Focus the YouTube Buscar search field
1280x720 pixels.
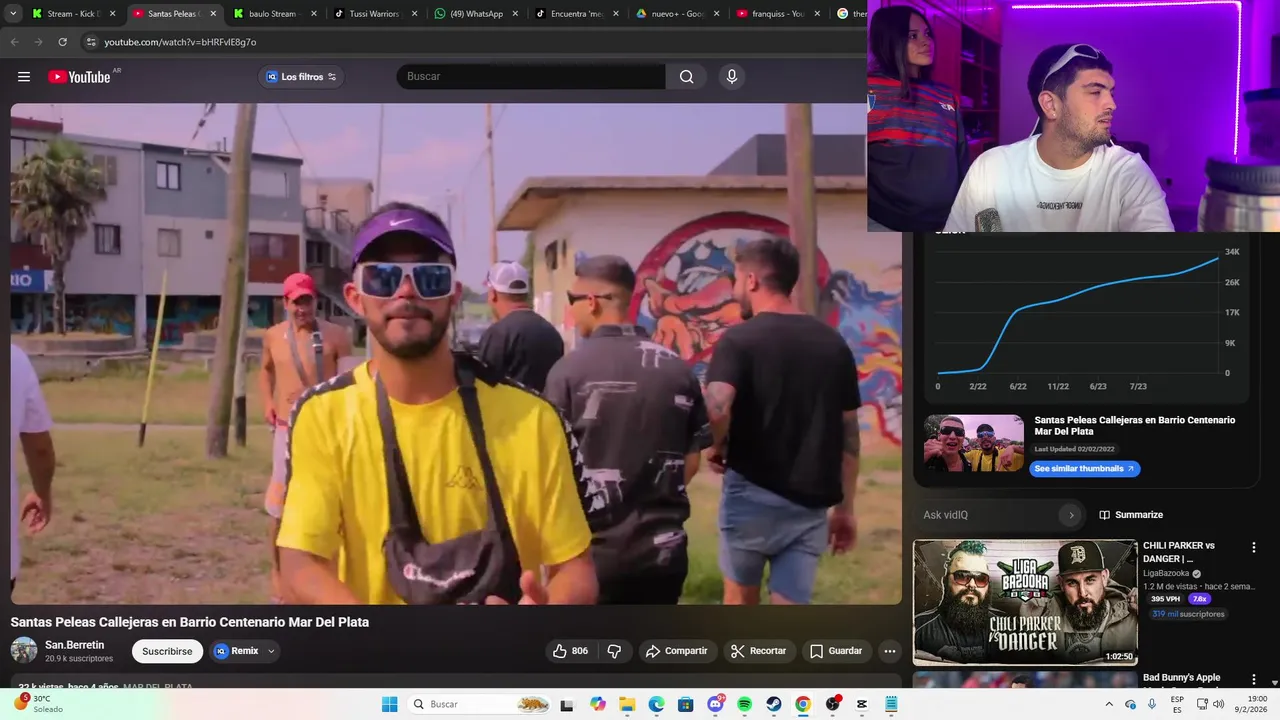(x=531, y=77)
